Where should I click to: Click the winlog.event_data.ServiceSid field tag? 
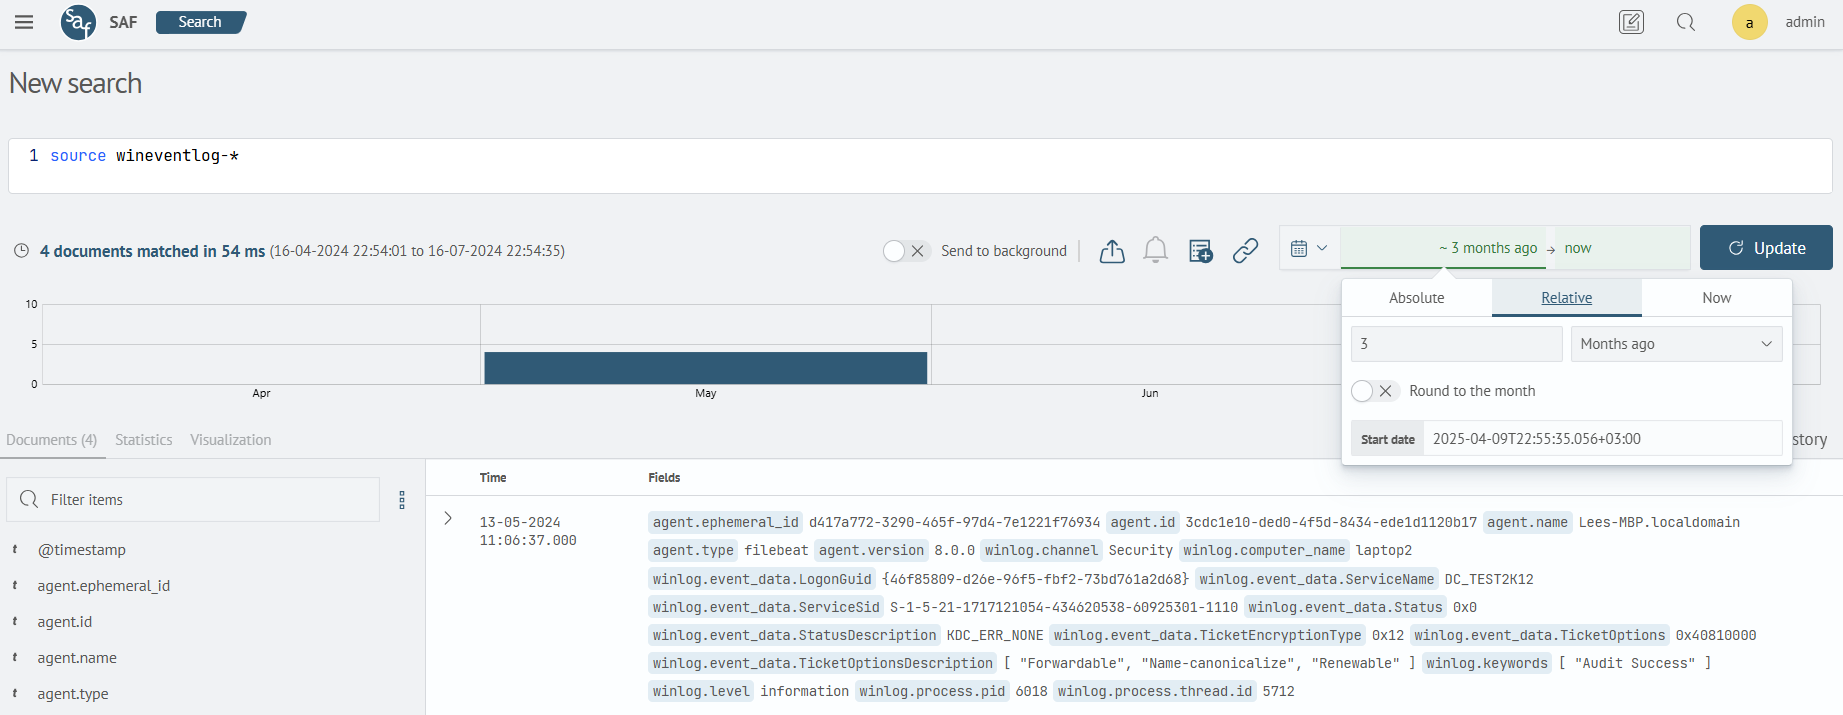[x=766, y=607]
